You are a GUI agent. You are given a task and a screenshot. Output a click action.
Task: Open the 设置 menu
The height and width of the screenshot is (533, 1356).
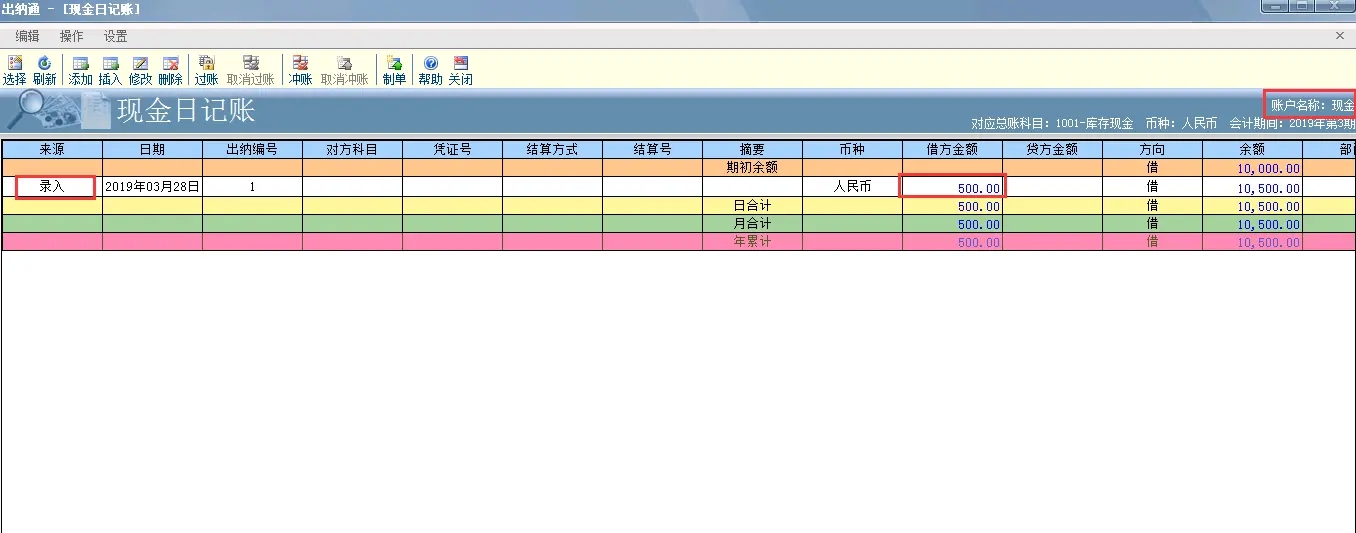(x=115, y=36)
